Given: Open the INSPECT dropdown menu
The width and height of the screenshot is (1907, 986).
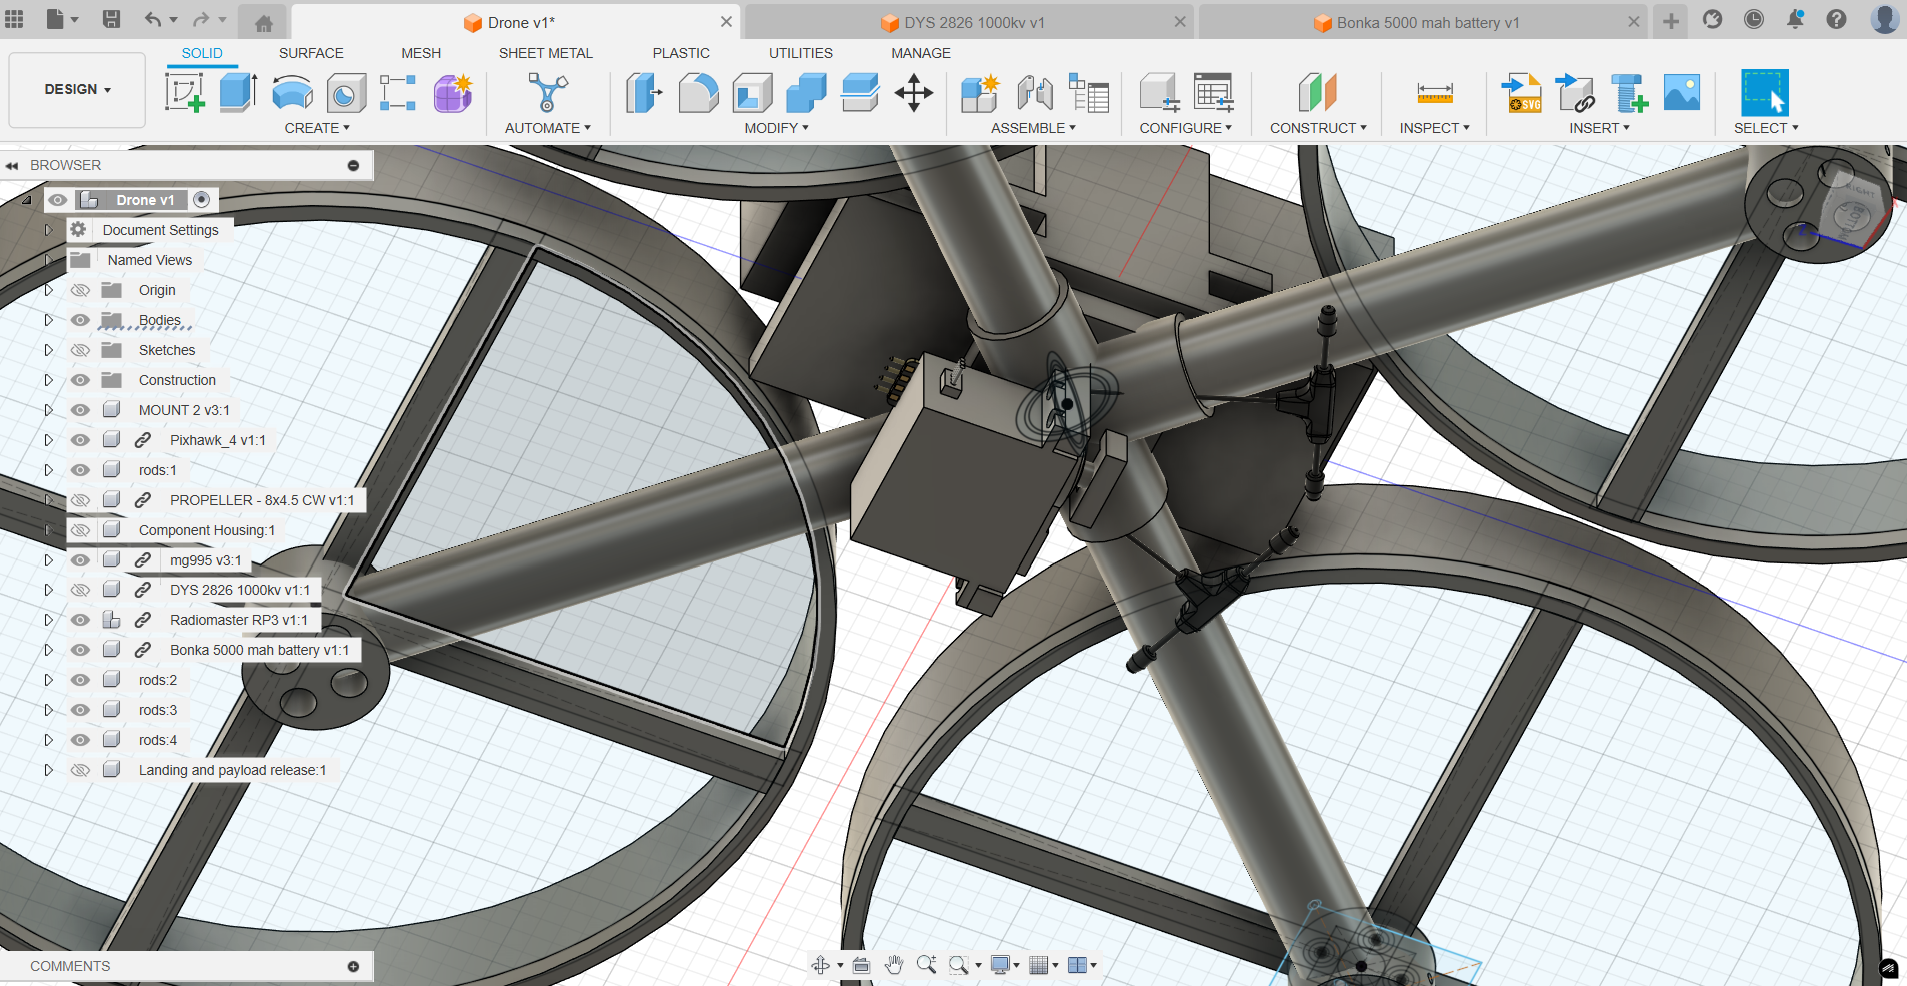Looking at the screenshot, I should point(1434,128).
